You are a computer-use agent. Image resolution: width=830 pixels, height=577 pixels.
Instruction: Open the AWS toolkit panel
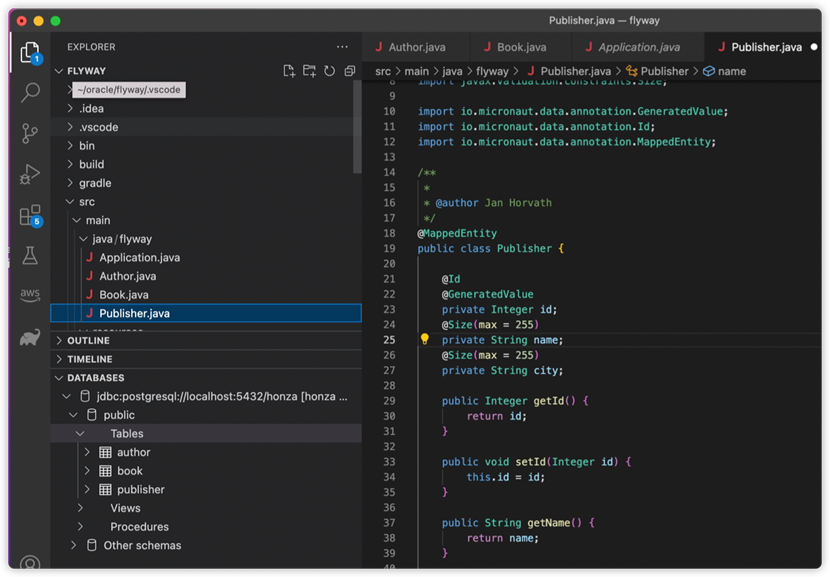pyautogui.click(x=30, y=295)
